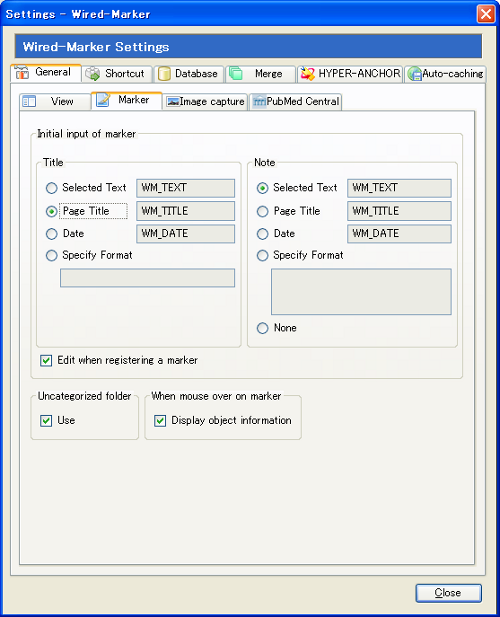Choose Specify Format for the Note
The image size is (500, 617).
262,255
